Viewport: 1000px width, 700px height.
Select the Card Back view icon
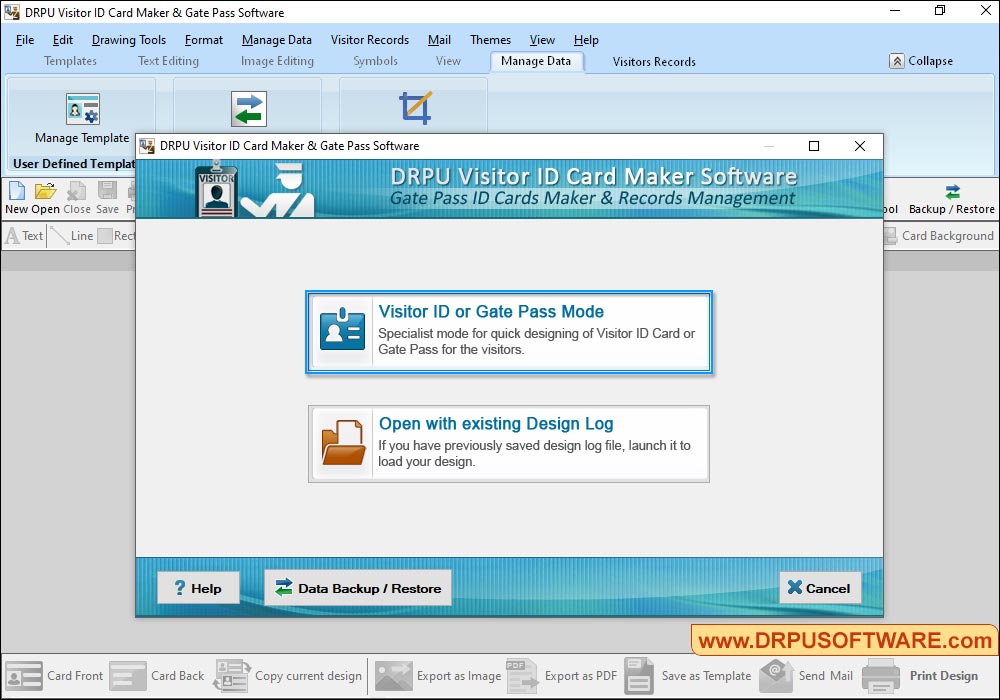128,676
